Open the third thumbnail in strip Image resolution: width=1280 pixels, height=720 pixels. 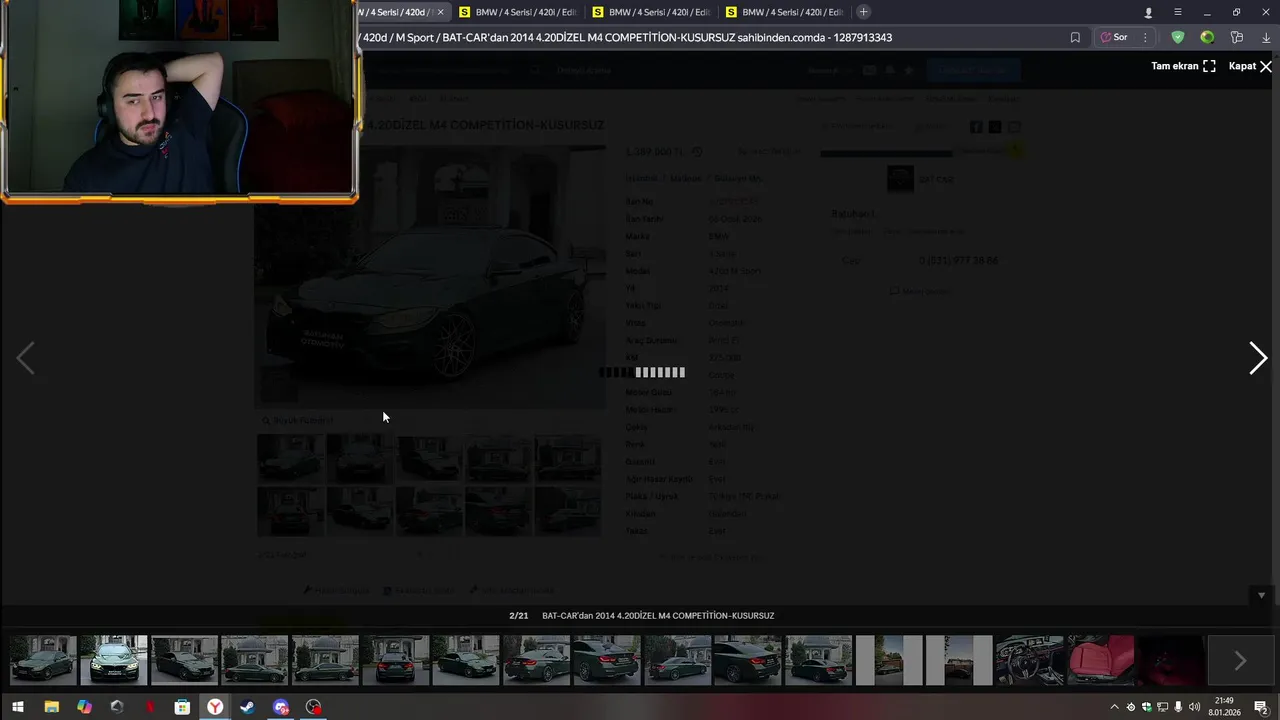pos(184,661)
